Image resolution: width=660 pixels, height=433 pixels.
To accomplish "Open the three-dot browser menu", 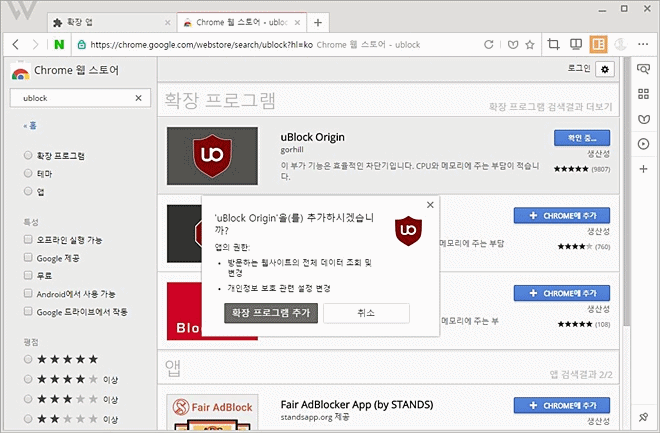I will (x=643, y=44).
